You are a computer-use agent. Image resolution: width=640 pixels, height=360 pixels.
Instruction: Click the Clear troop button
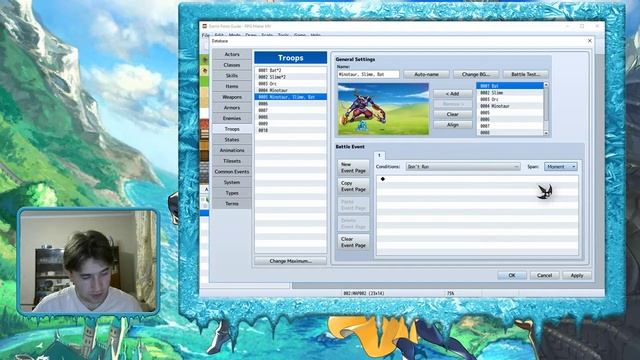point(452,114)
